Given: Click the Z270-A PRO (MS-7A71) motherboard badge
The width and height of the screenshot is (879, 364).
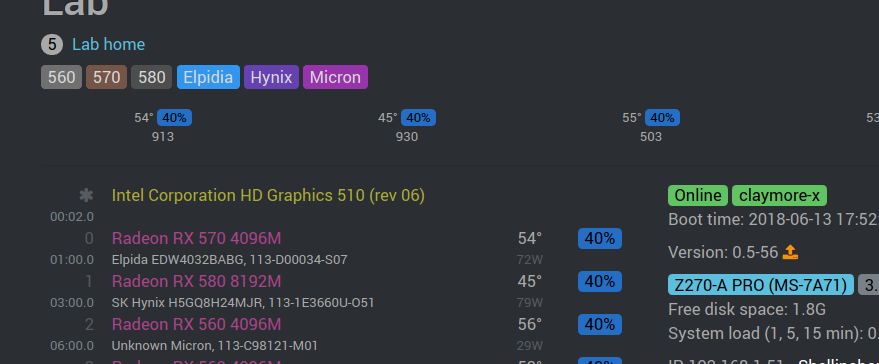Looking at the screenshot, I should pyautogui.click(x=761, y=284).
